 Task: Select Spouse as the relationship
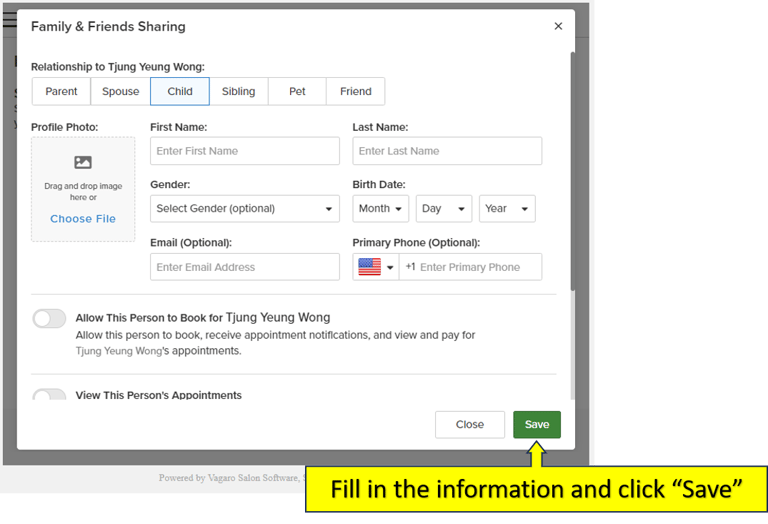tap(120, 92)
